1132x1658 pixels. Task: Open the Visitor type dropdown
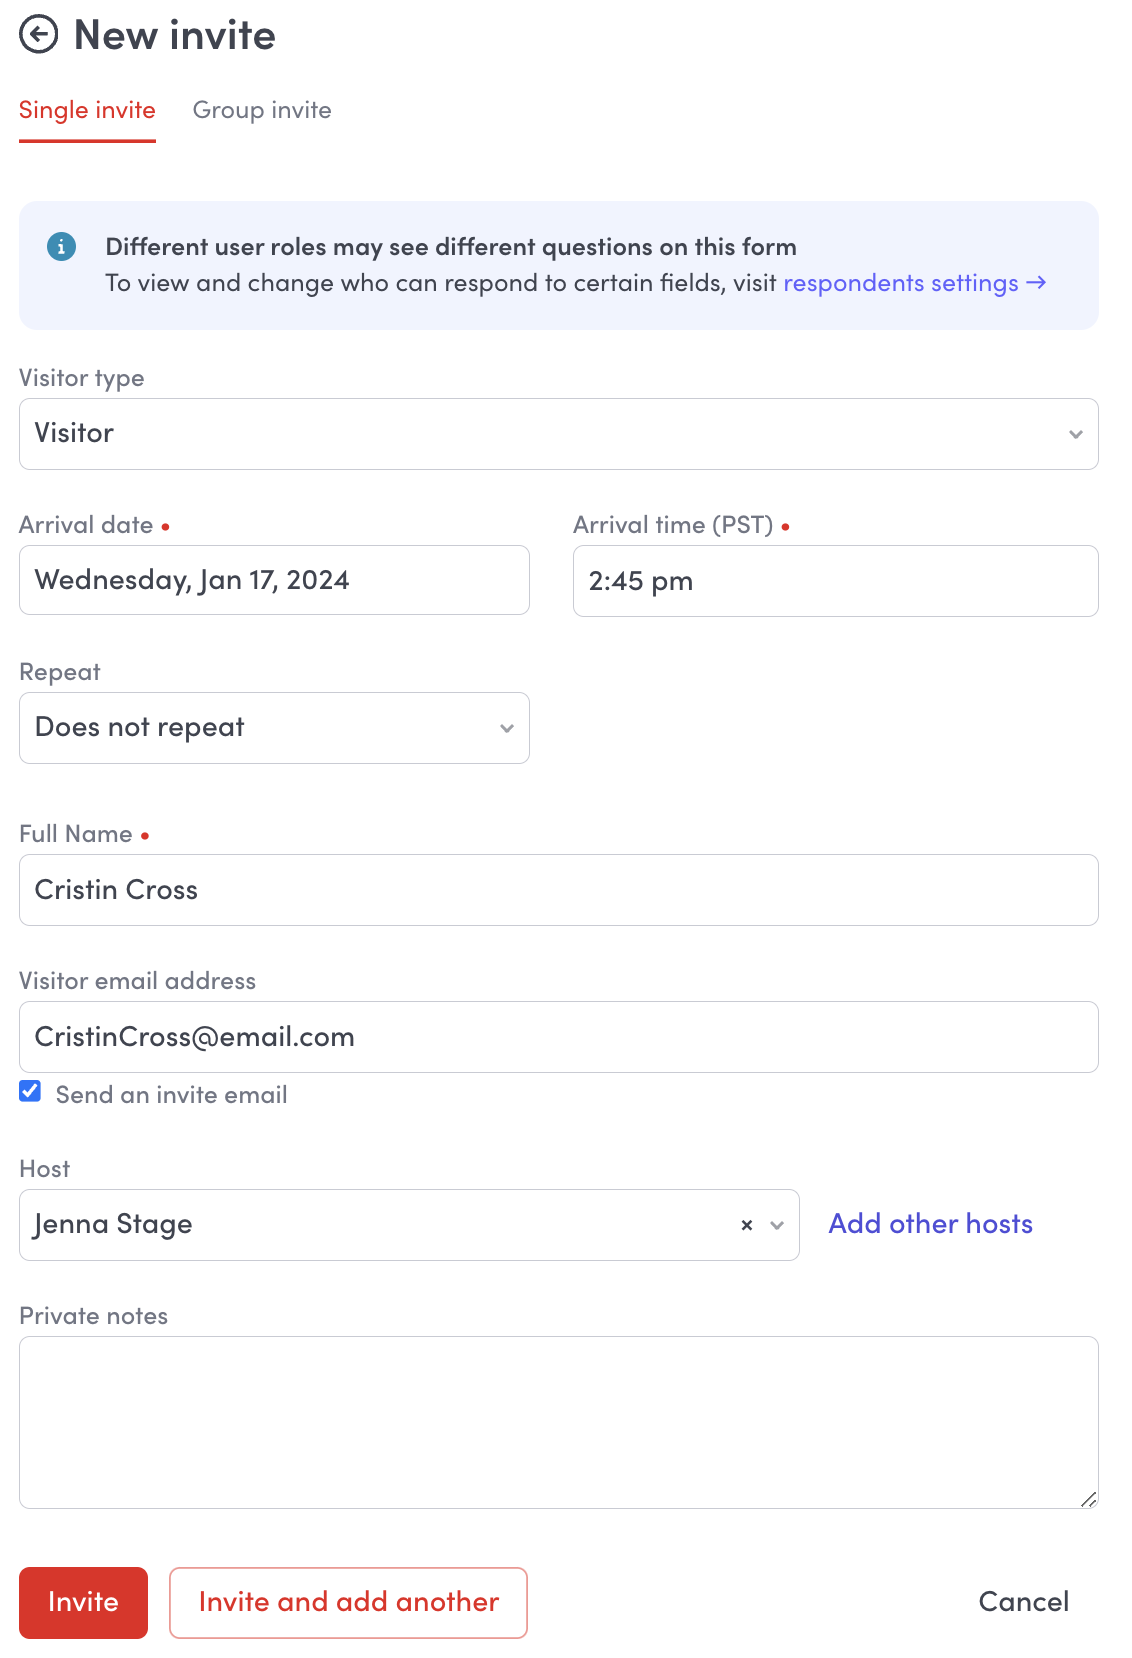pos(558,434)
